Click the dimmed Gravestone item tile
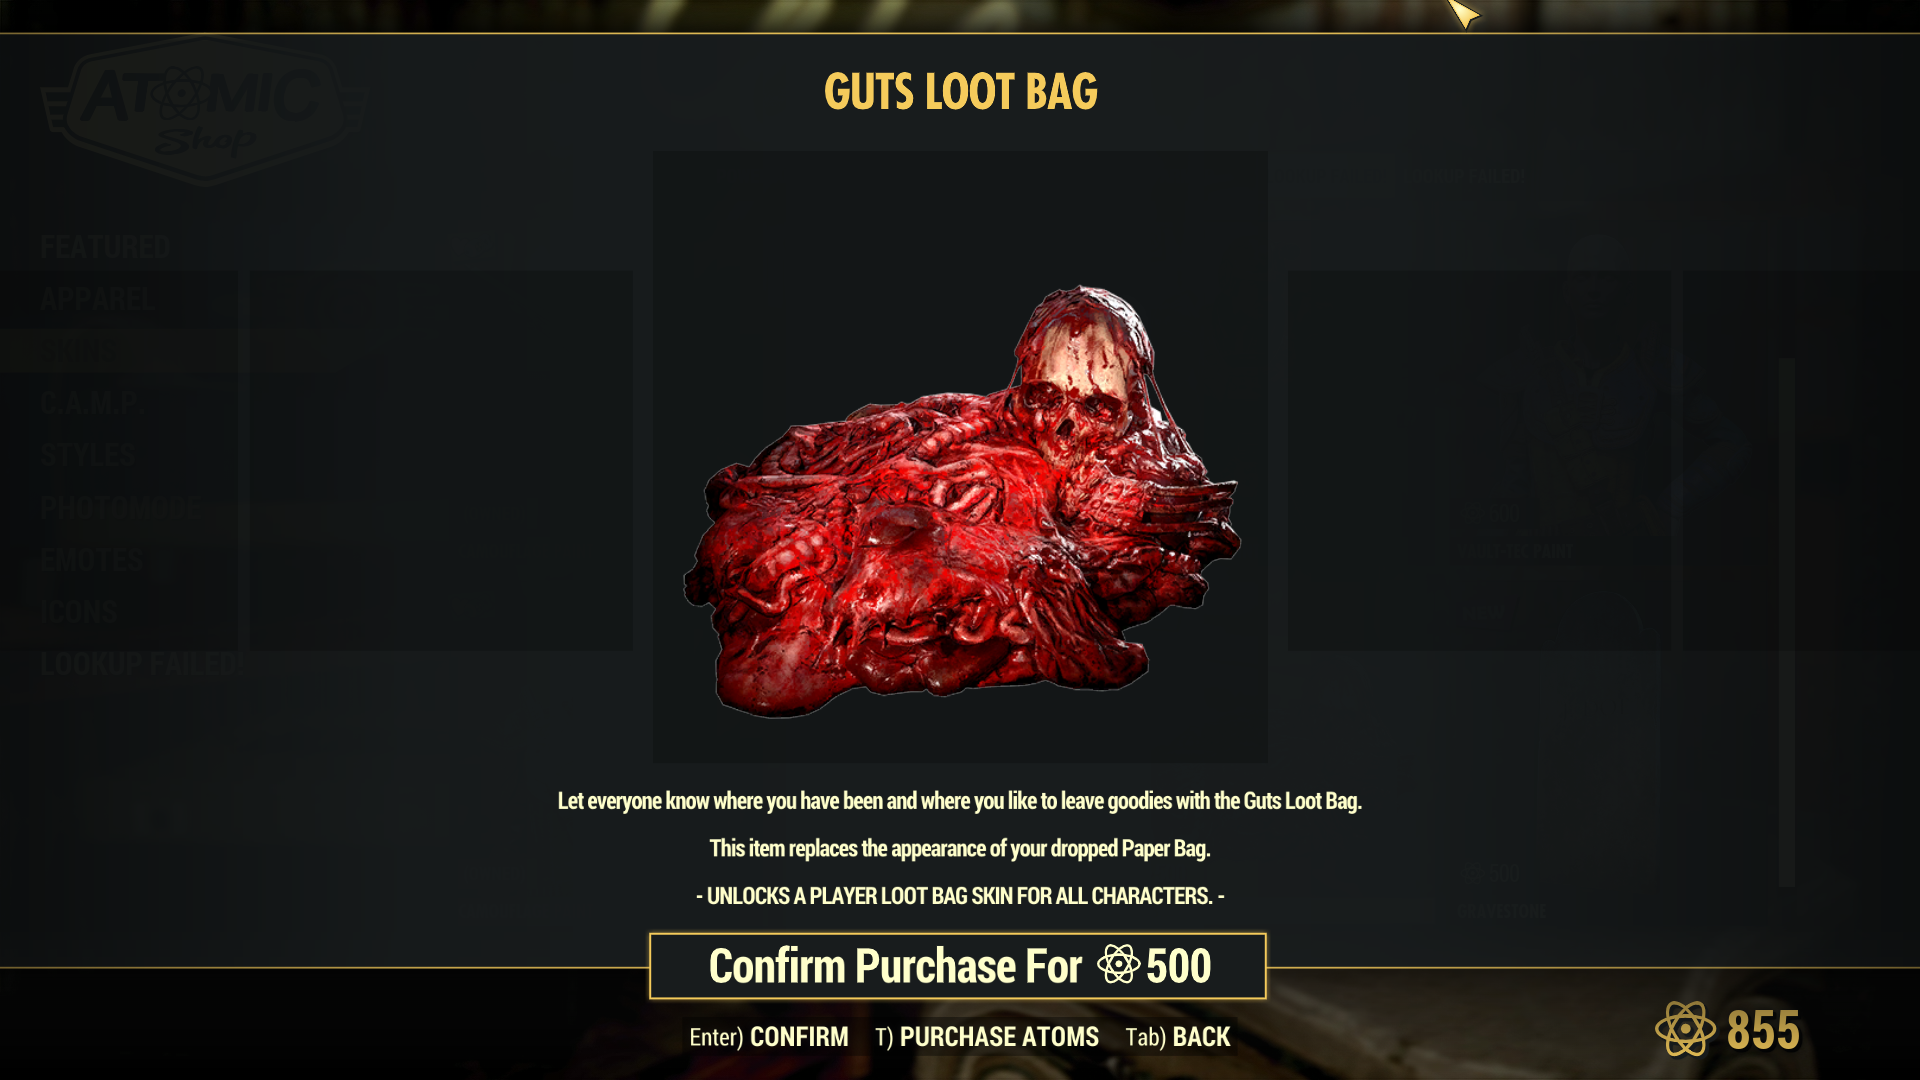Viewport: 1920px width, 1080px height. click(1478, 800)
